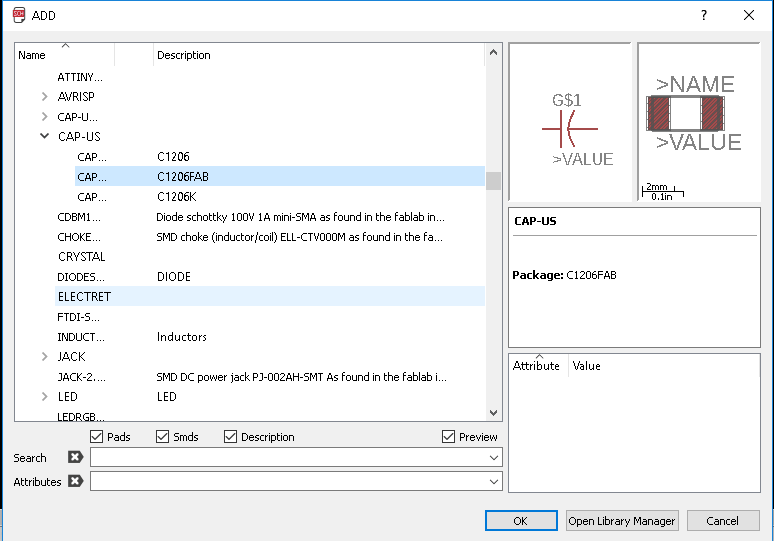Select the AVRISP item label
This screenshot has width=774, height=541.
[x=76, y=96]
